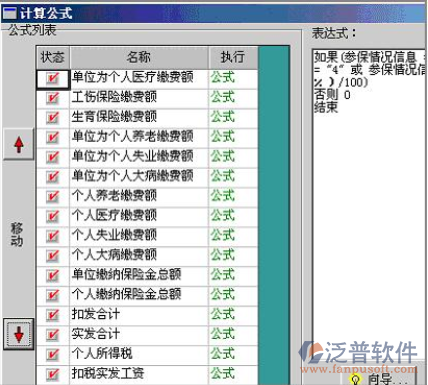Toggle checkbox for 生育保险缴费额
The width and height of the screenshot is (428, 385).
[53, 118]
